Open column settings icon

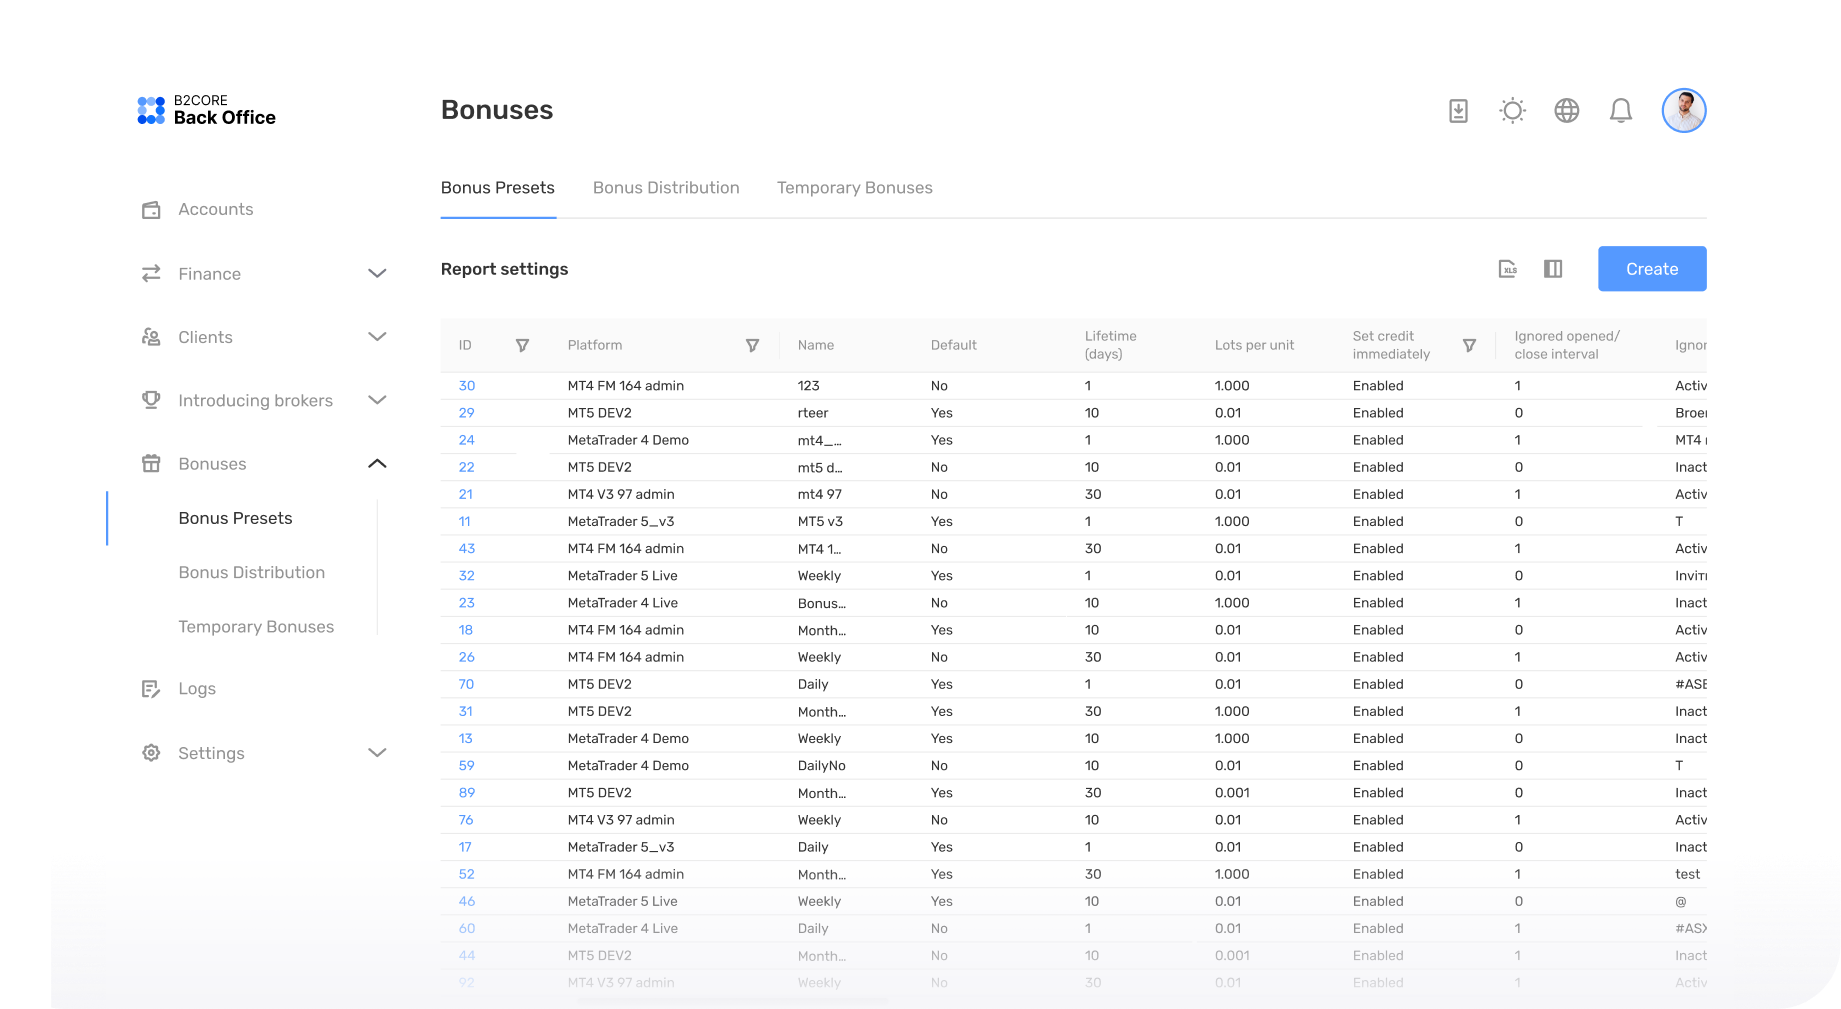(x=1552, y=269)
